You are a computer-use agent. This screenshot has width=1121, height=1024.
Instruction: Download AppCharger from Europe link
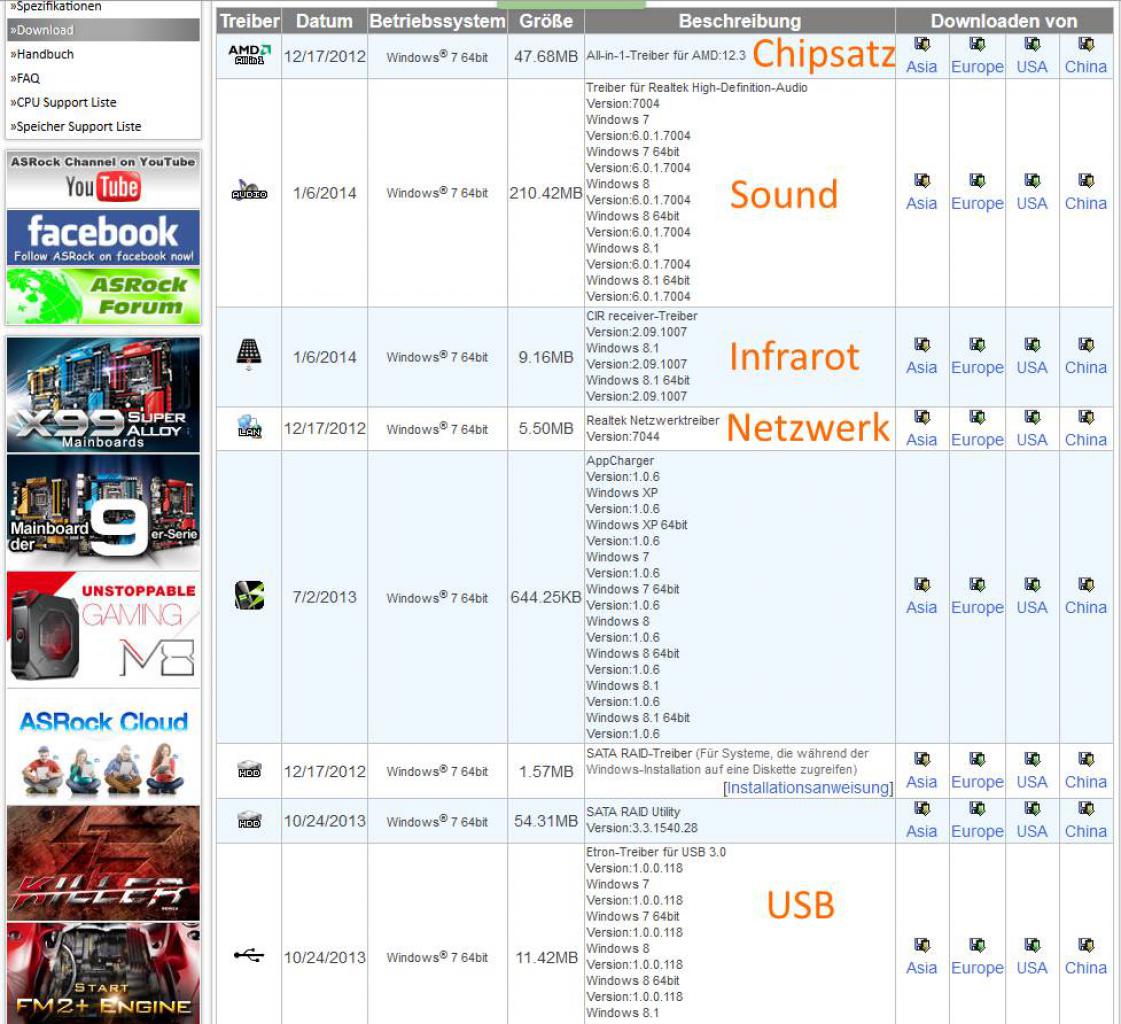coord(977,607)
